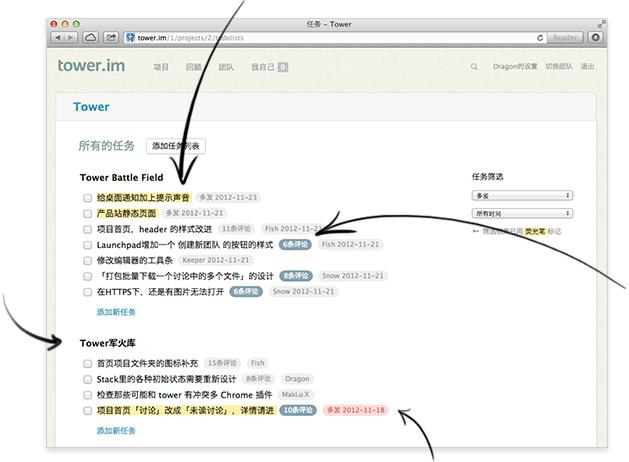Viewport: 629px width, 462px height.
Task: Open task 检查那些可能和 tower 有冲突多 Chrome 插件
Action: [x=185, y=395]
